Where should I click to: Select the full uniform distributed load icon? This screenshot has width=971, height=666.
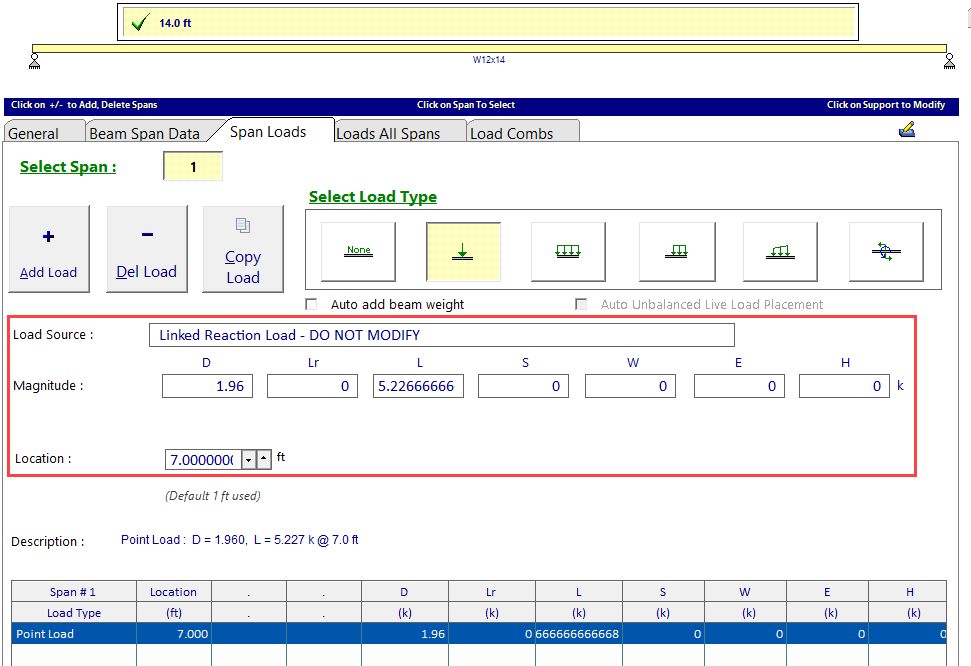568,252
